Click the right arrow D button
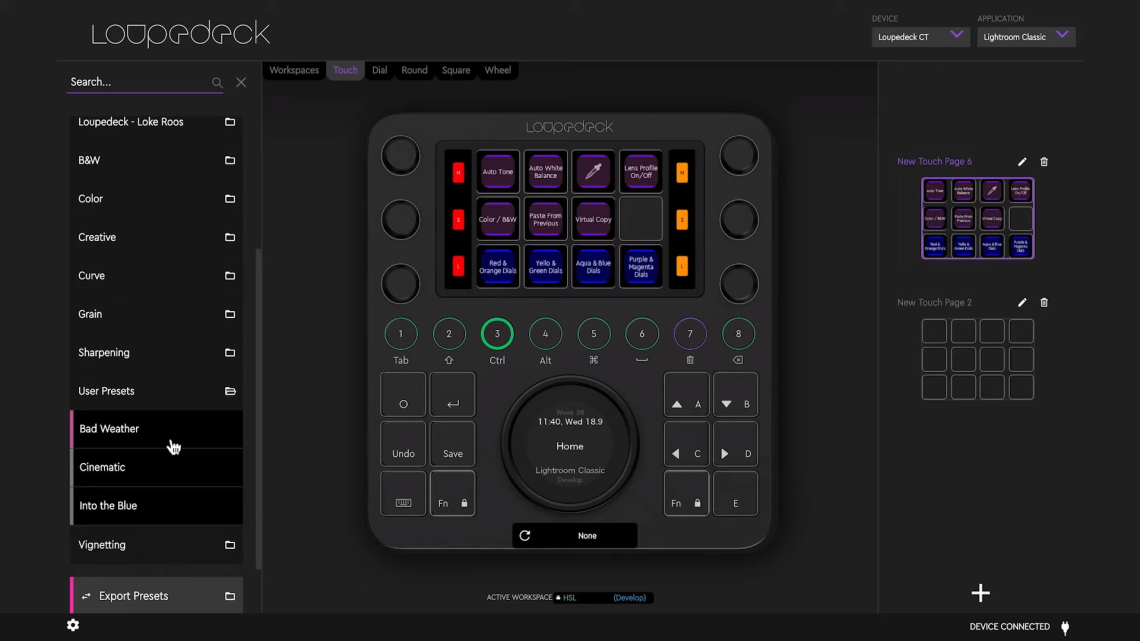 coord(735,444)
